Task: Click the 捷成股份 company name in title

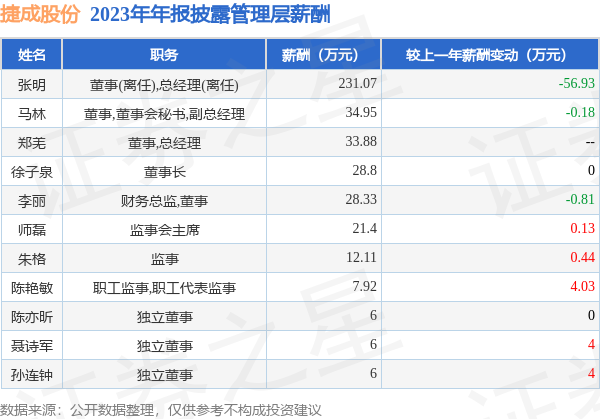Action: pyautogui.click(x=40, y=14)
